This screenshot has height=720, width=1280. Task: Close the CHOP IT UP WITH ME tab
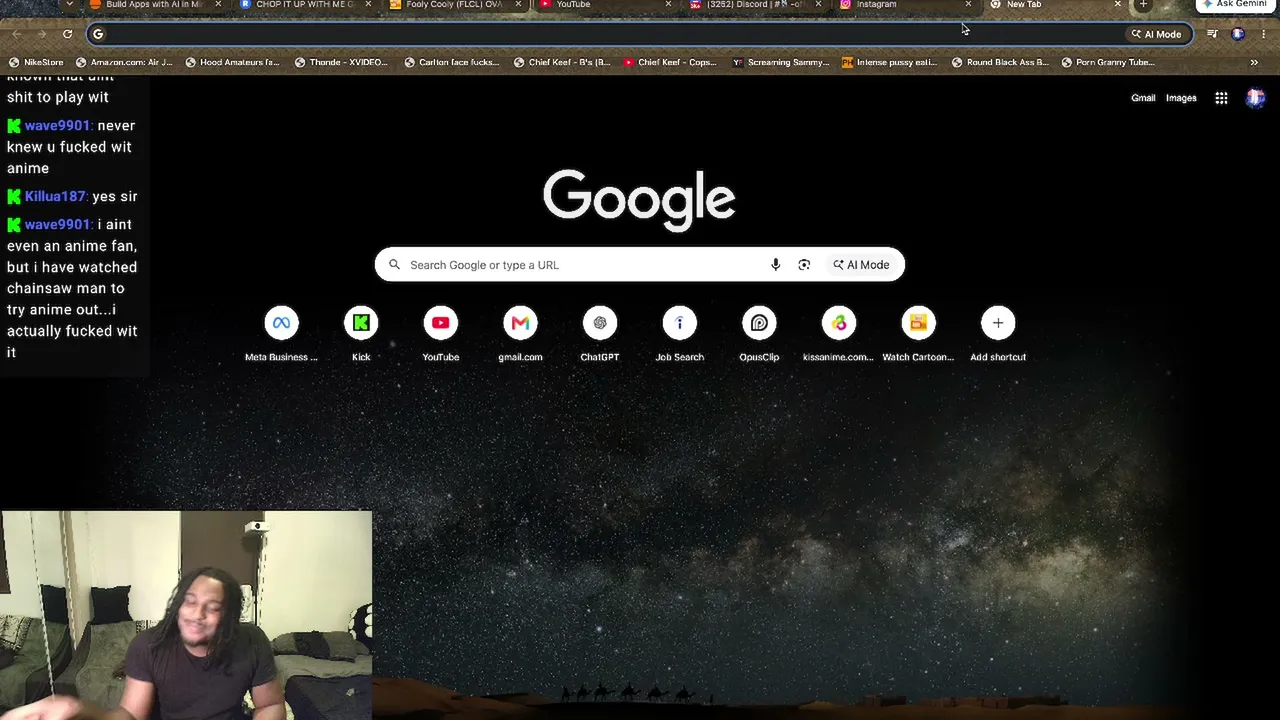click(x=368, y=4)
